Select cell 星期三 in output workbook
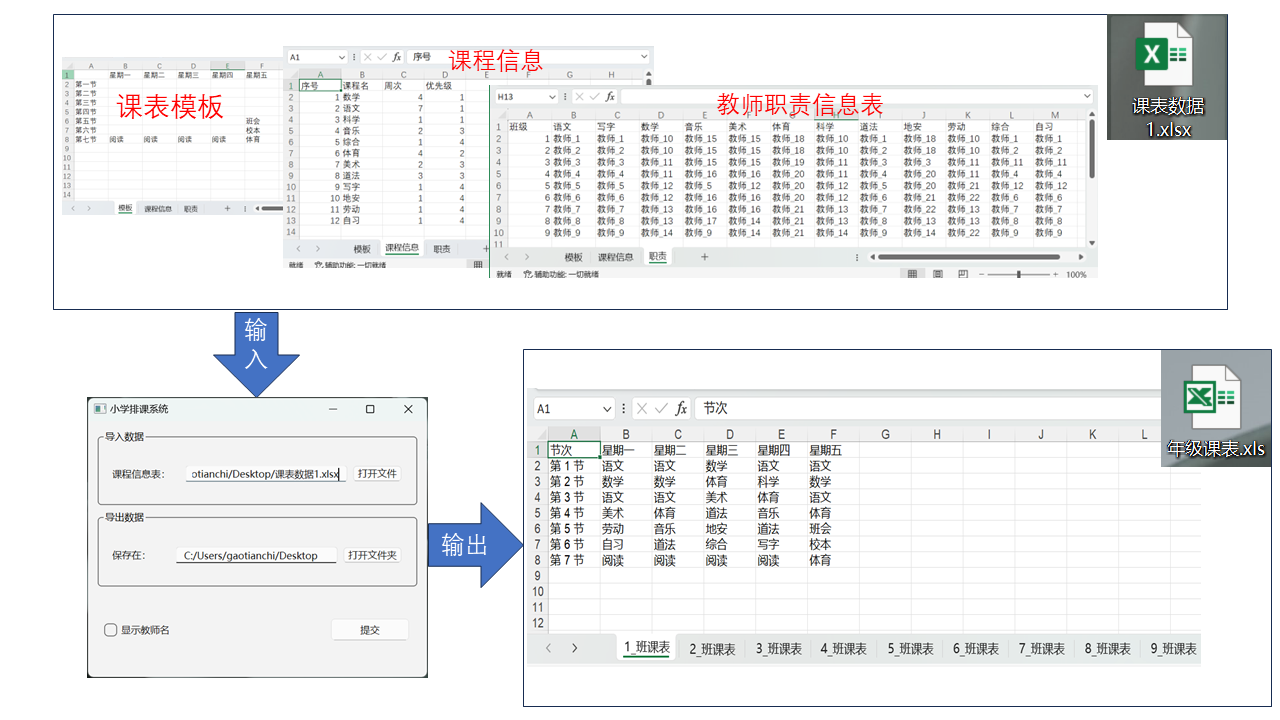 (x=730, y=450)
